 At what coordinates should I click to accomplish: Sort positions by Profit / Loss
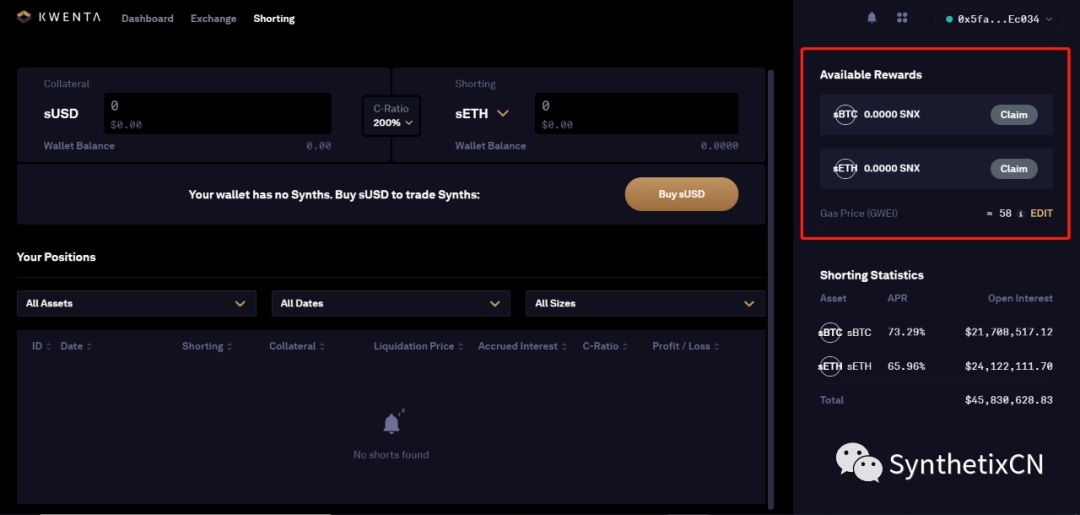pos(685,346)
